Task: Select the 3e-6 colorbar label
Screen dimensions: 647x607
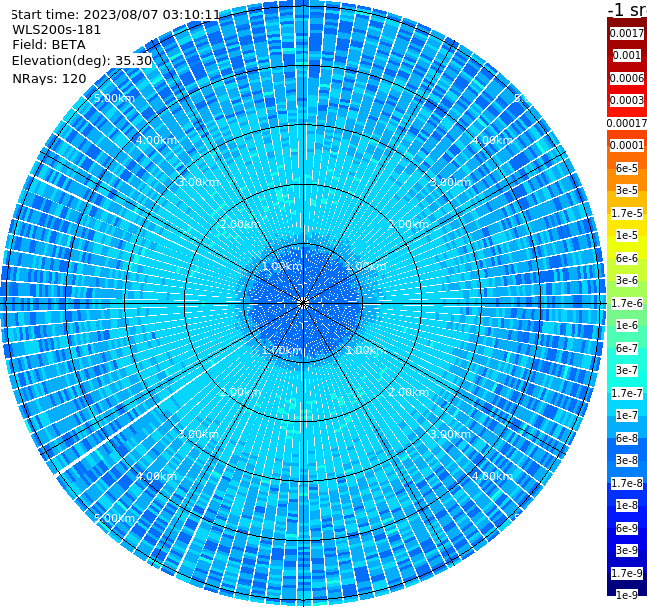Action: [627, 280]
